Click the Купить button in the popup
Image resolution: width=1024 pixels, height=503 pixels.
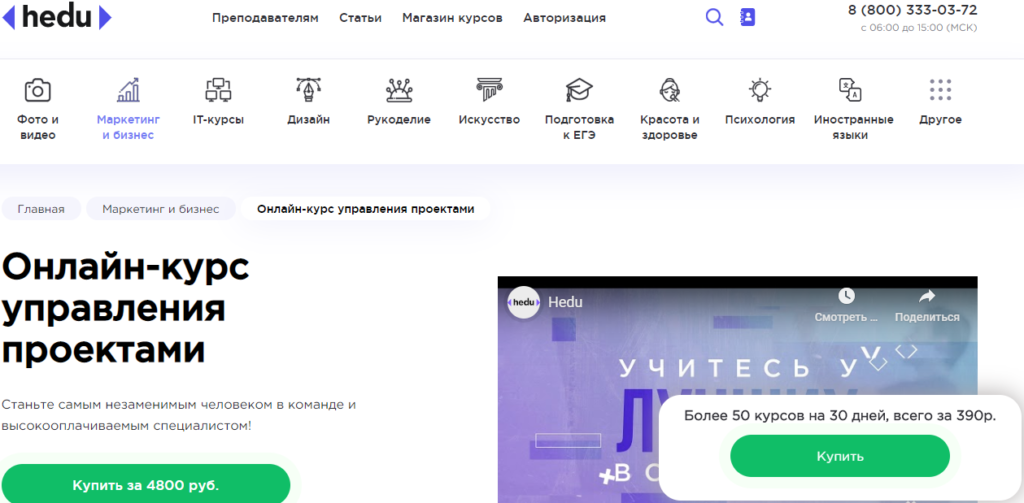tap(839, 456)
